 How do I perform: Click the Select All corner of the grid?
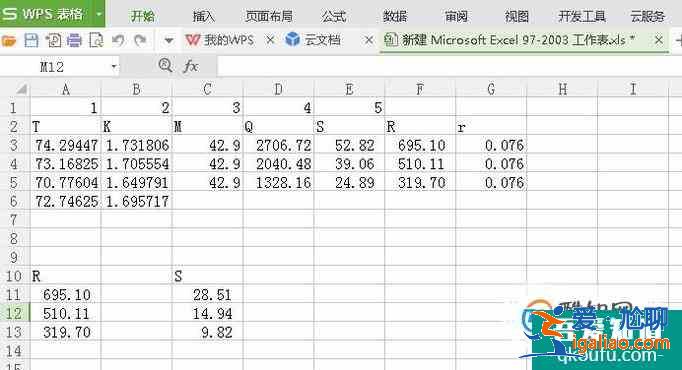[x=21, y=89]
